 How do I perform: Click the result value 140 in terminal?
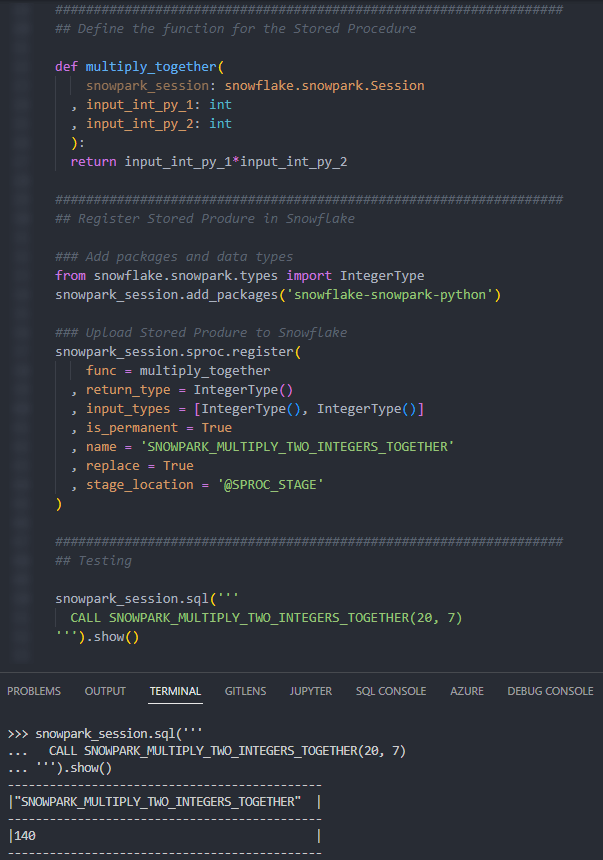pyautogui.click(x=25, y=835)
